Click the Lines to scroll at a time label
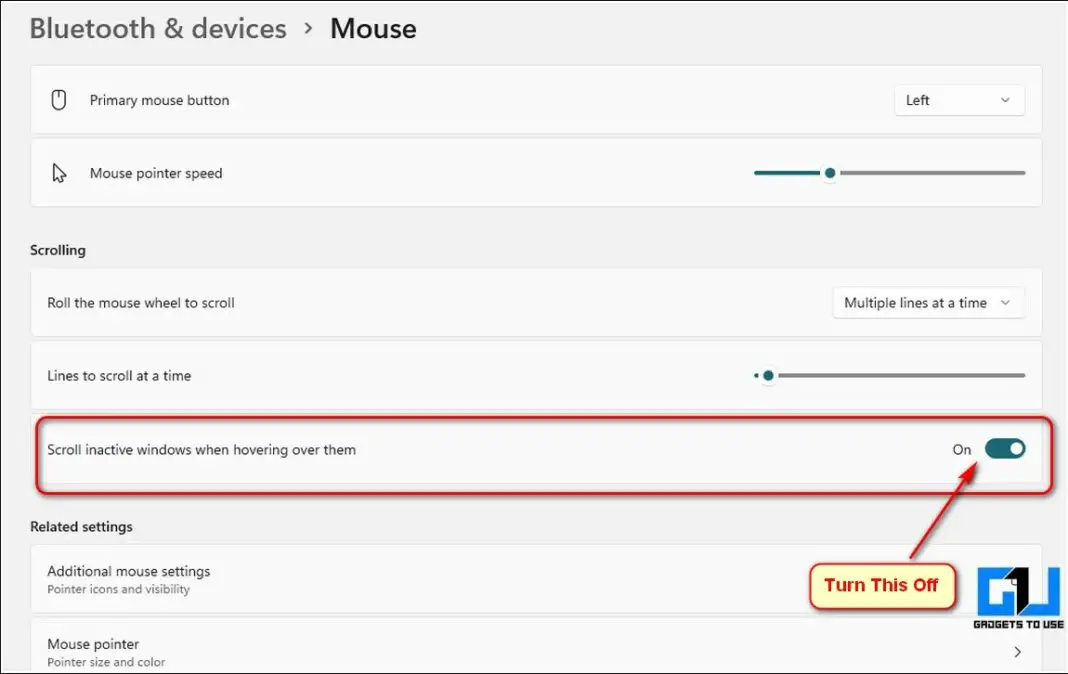This screenshot has height=674, width=1068. click(119, 376)
